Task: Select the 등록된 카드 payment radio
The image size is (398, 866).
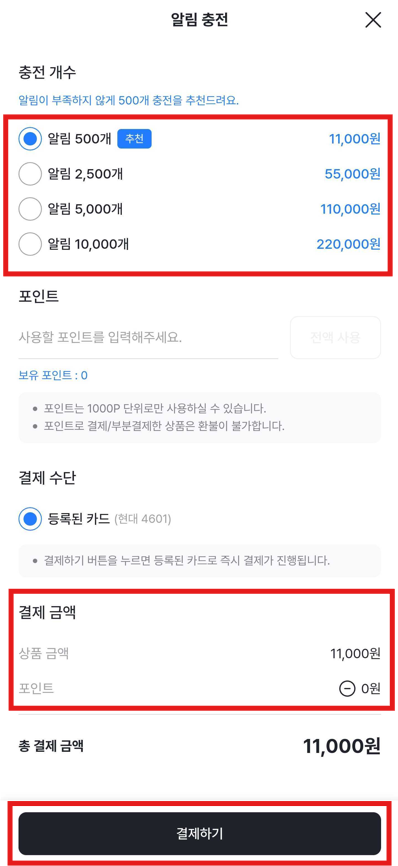Action: [30, 519]
